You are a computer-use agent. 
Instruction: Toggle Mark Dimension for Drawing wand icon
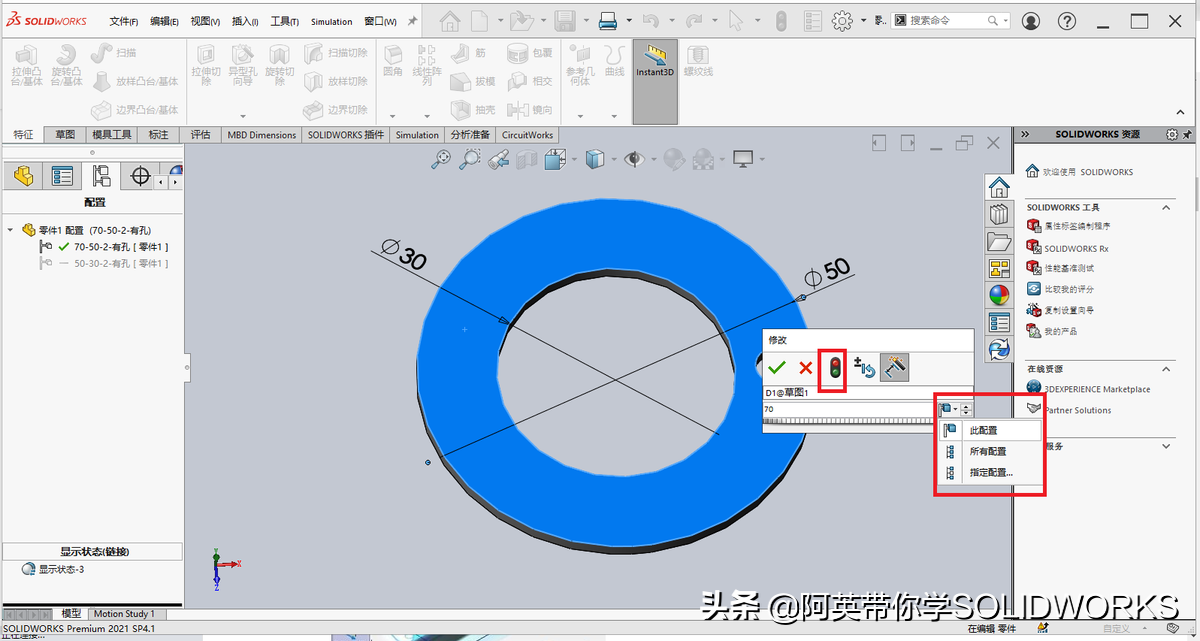(895, 368)
